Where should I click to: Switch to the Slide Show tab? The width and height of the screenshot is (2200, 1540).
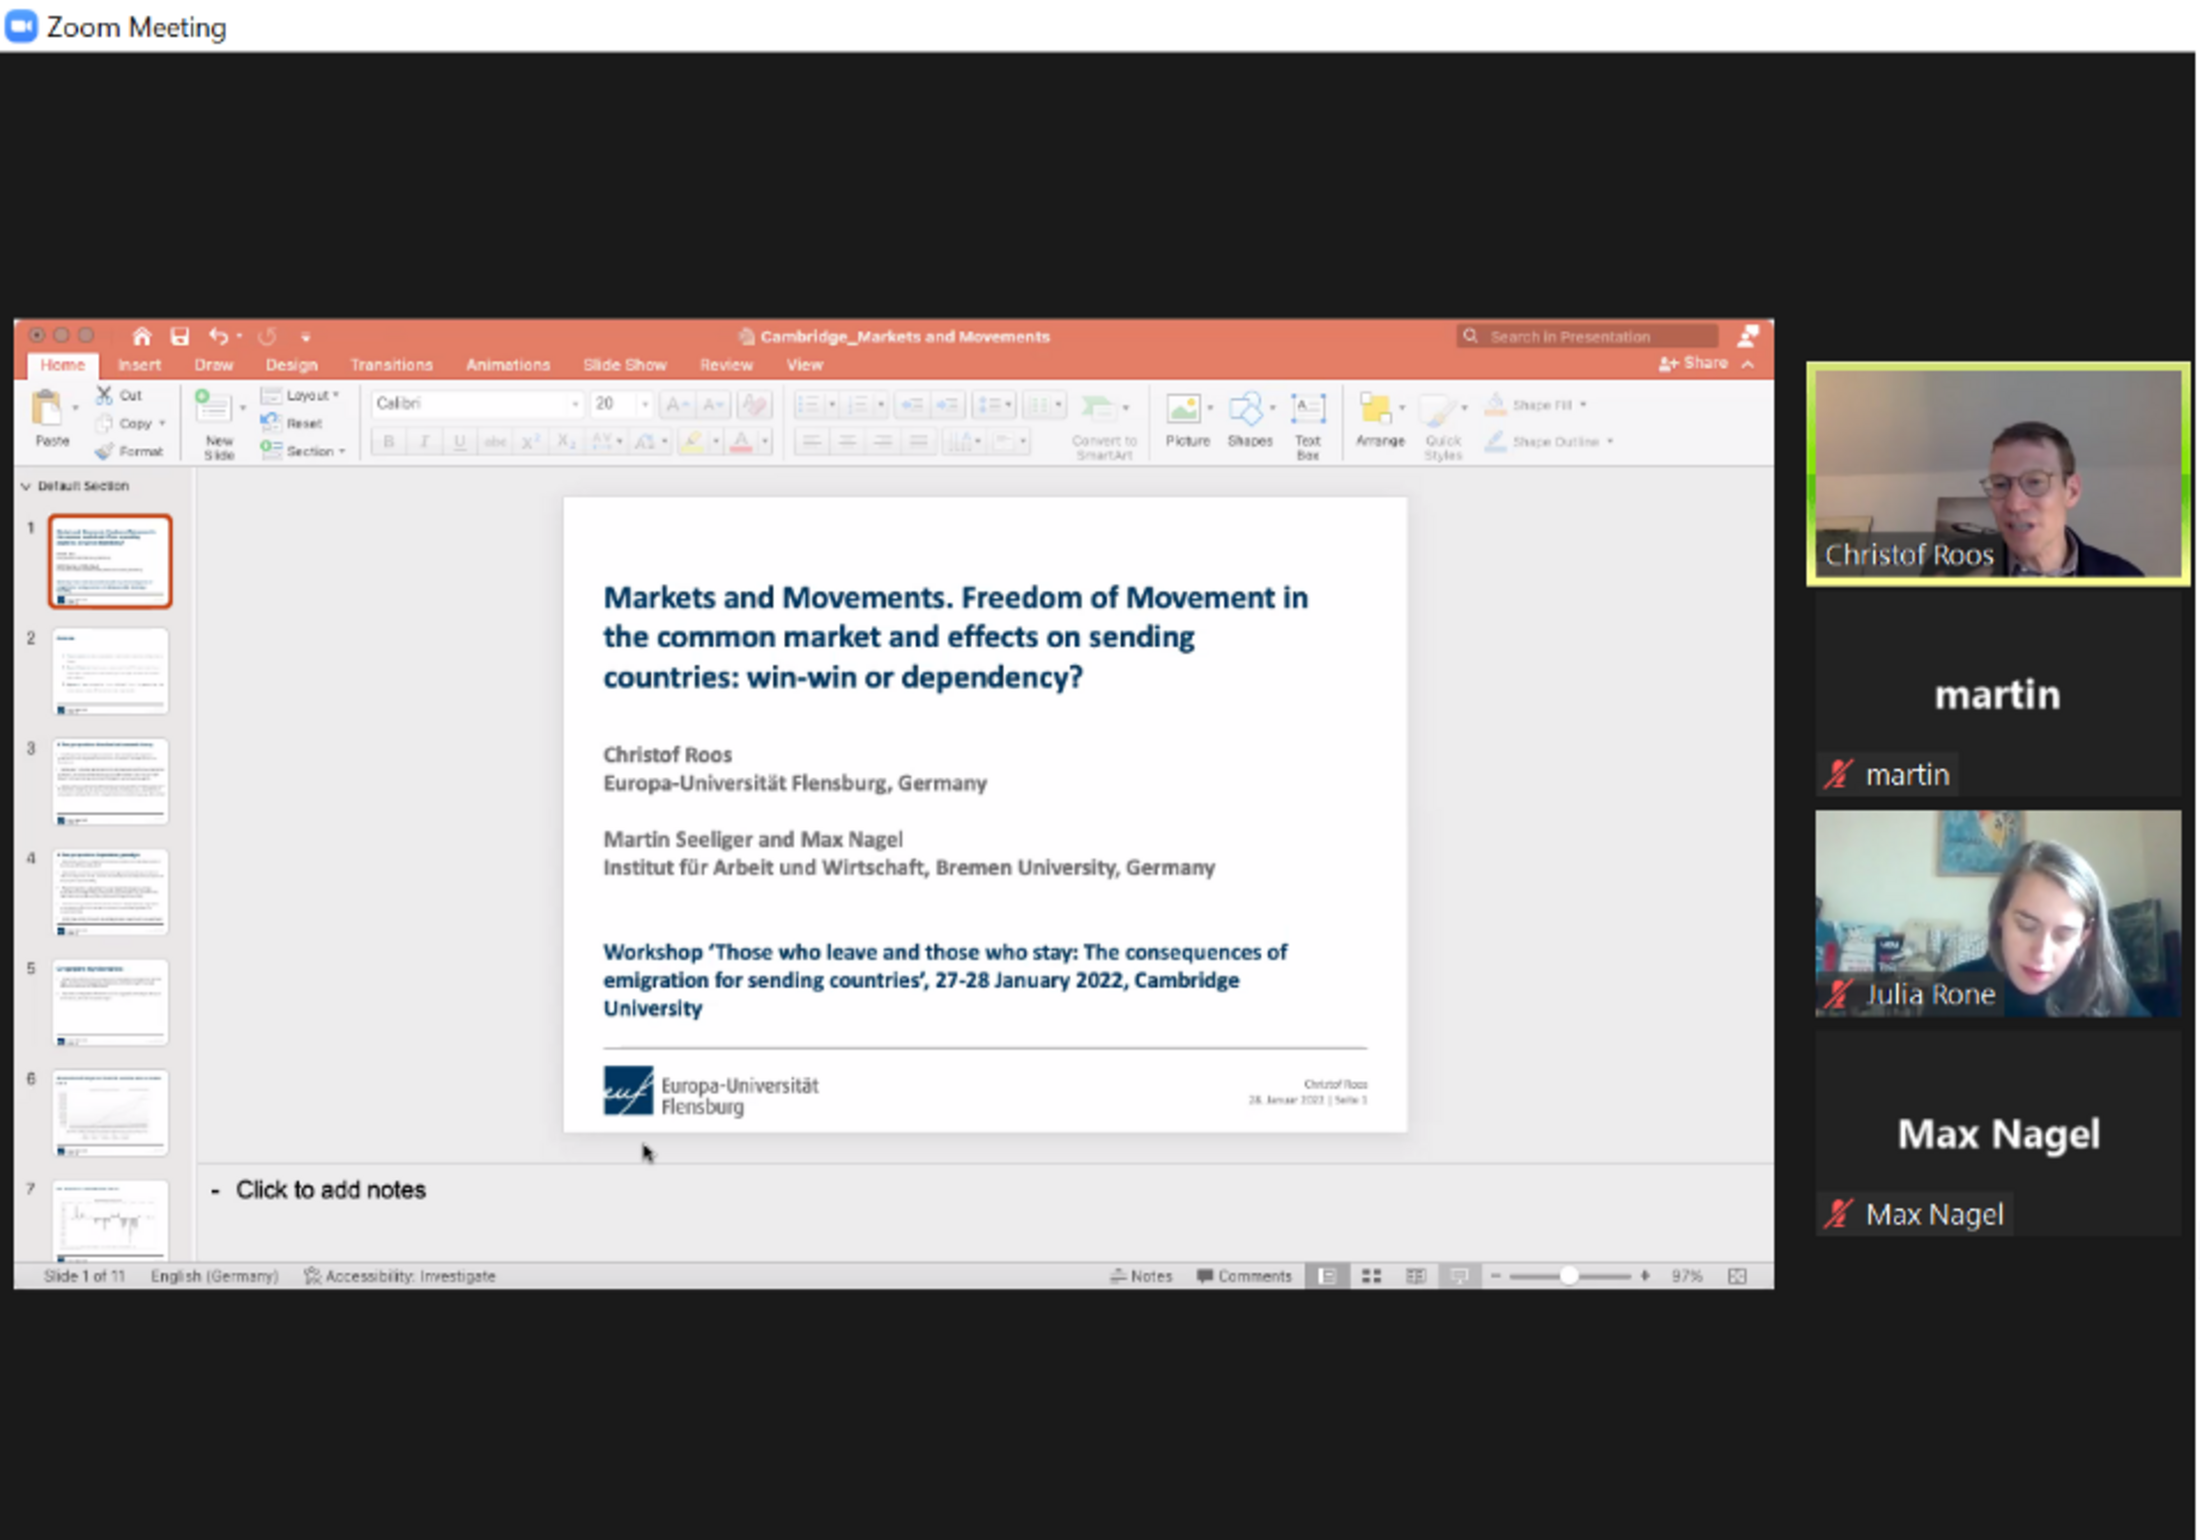pyautogui.click(x=624, y=365)
